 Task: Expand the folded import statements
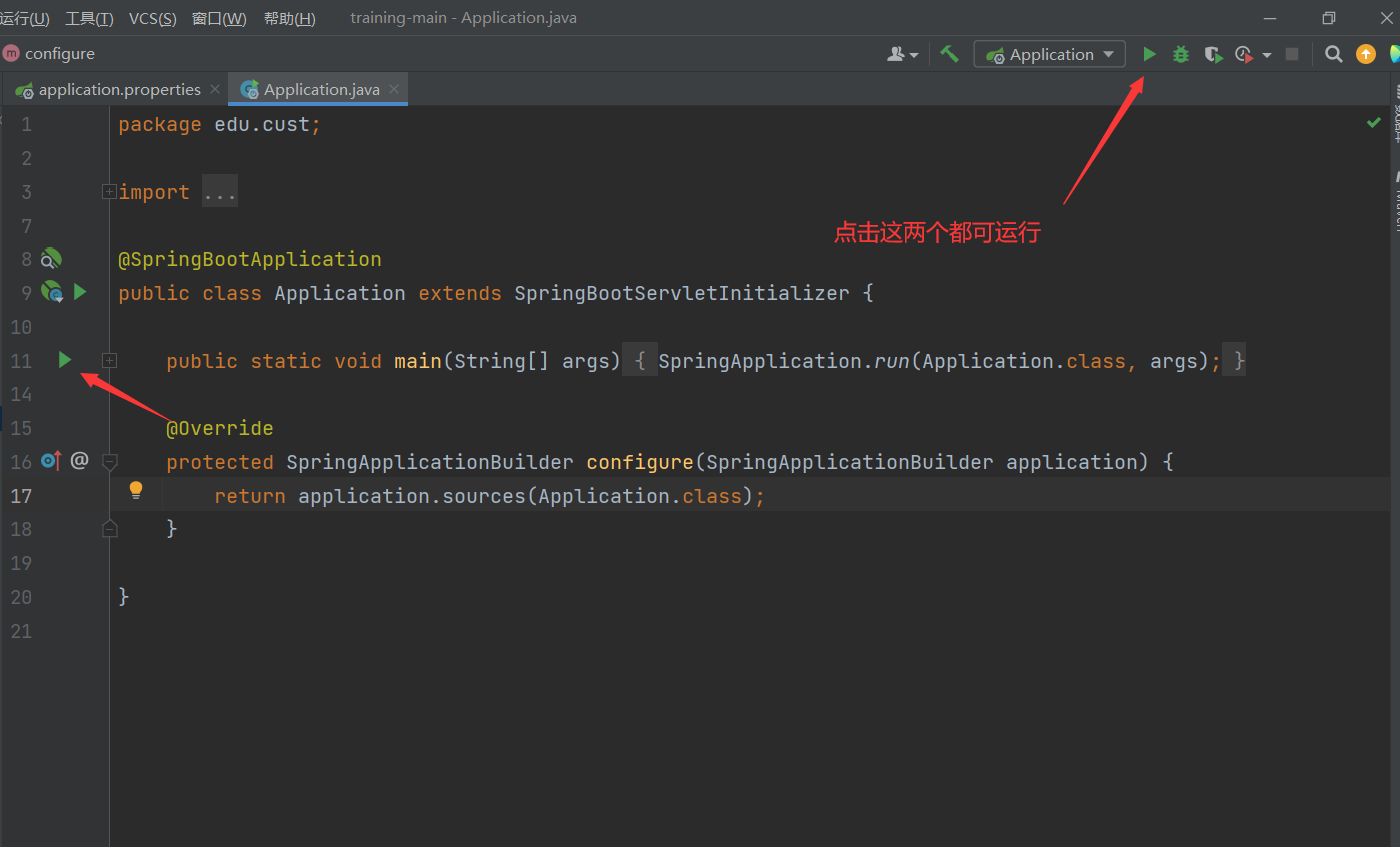coord(109,192)
